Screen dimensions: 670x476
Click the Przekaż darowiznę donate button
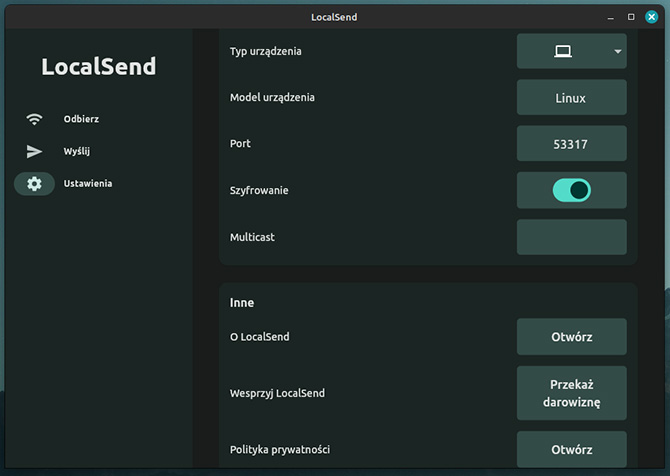(572, 393)
